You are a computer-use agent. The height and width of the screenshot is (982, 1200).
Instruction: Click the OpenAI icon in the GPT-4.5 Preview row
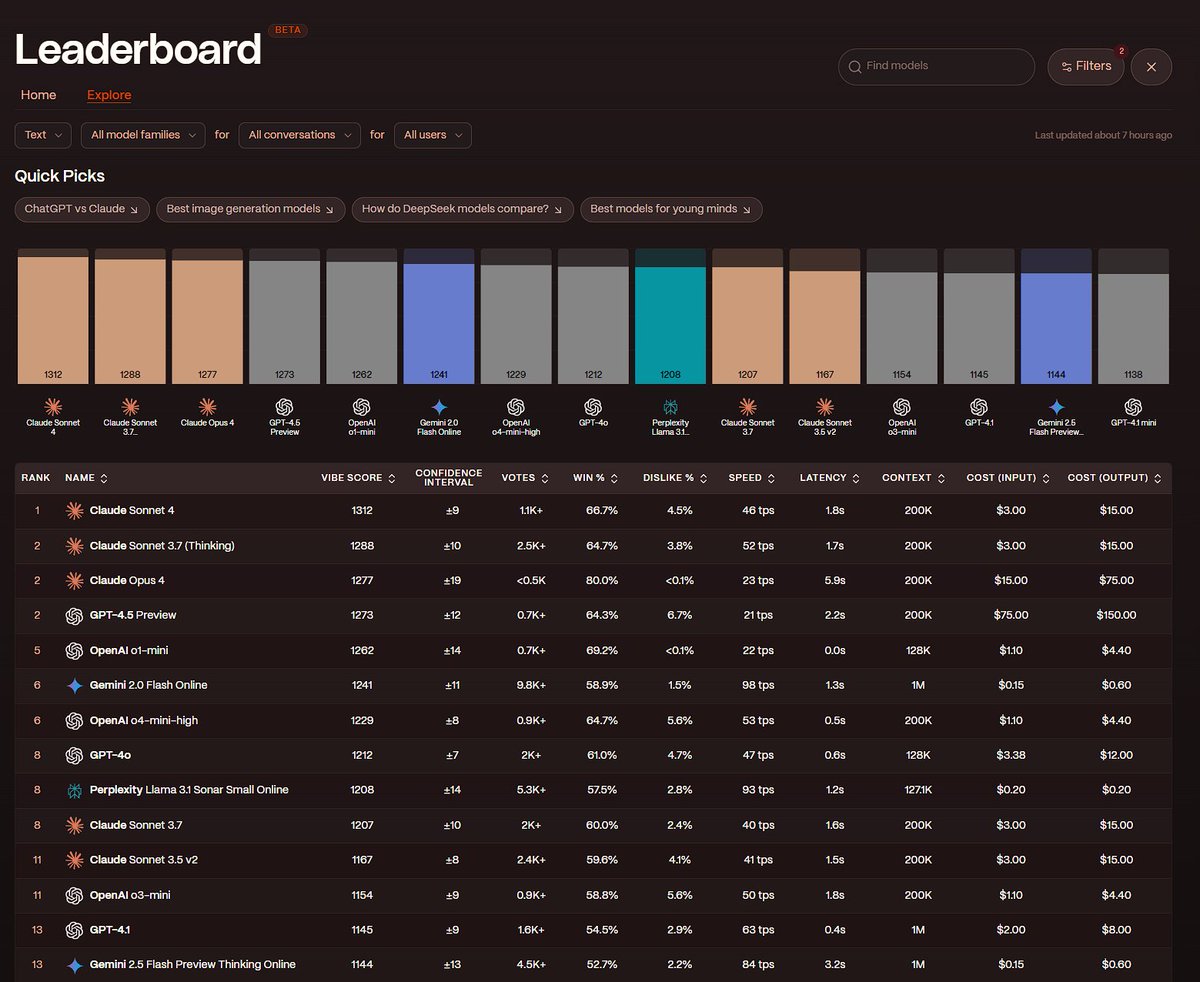[74, 616]
